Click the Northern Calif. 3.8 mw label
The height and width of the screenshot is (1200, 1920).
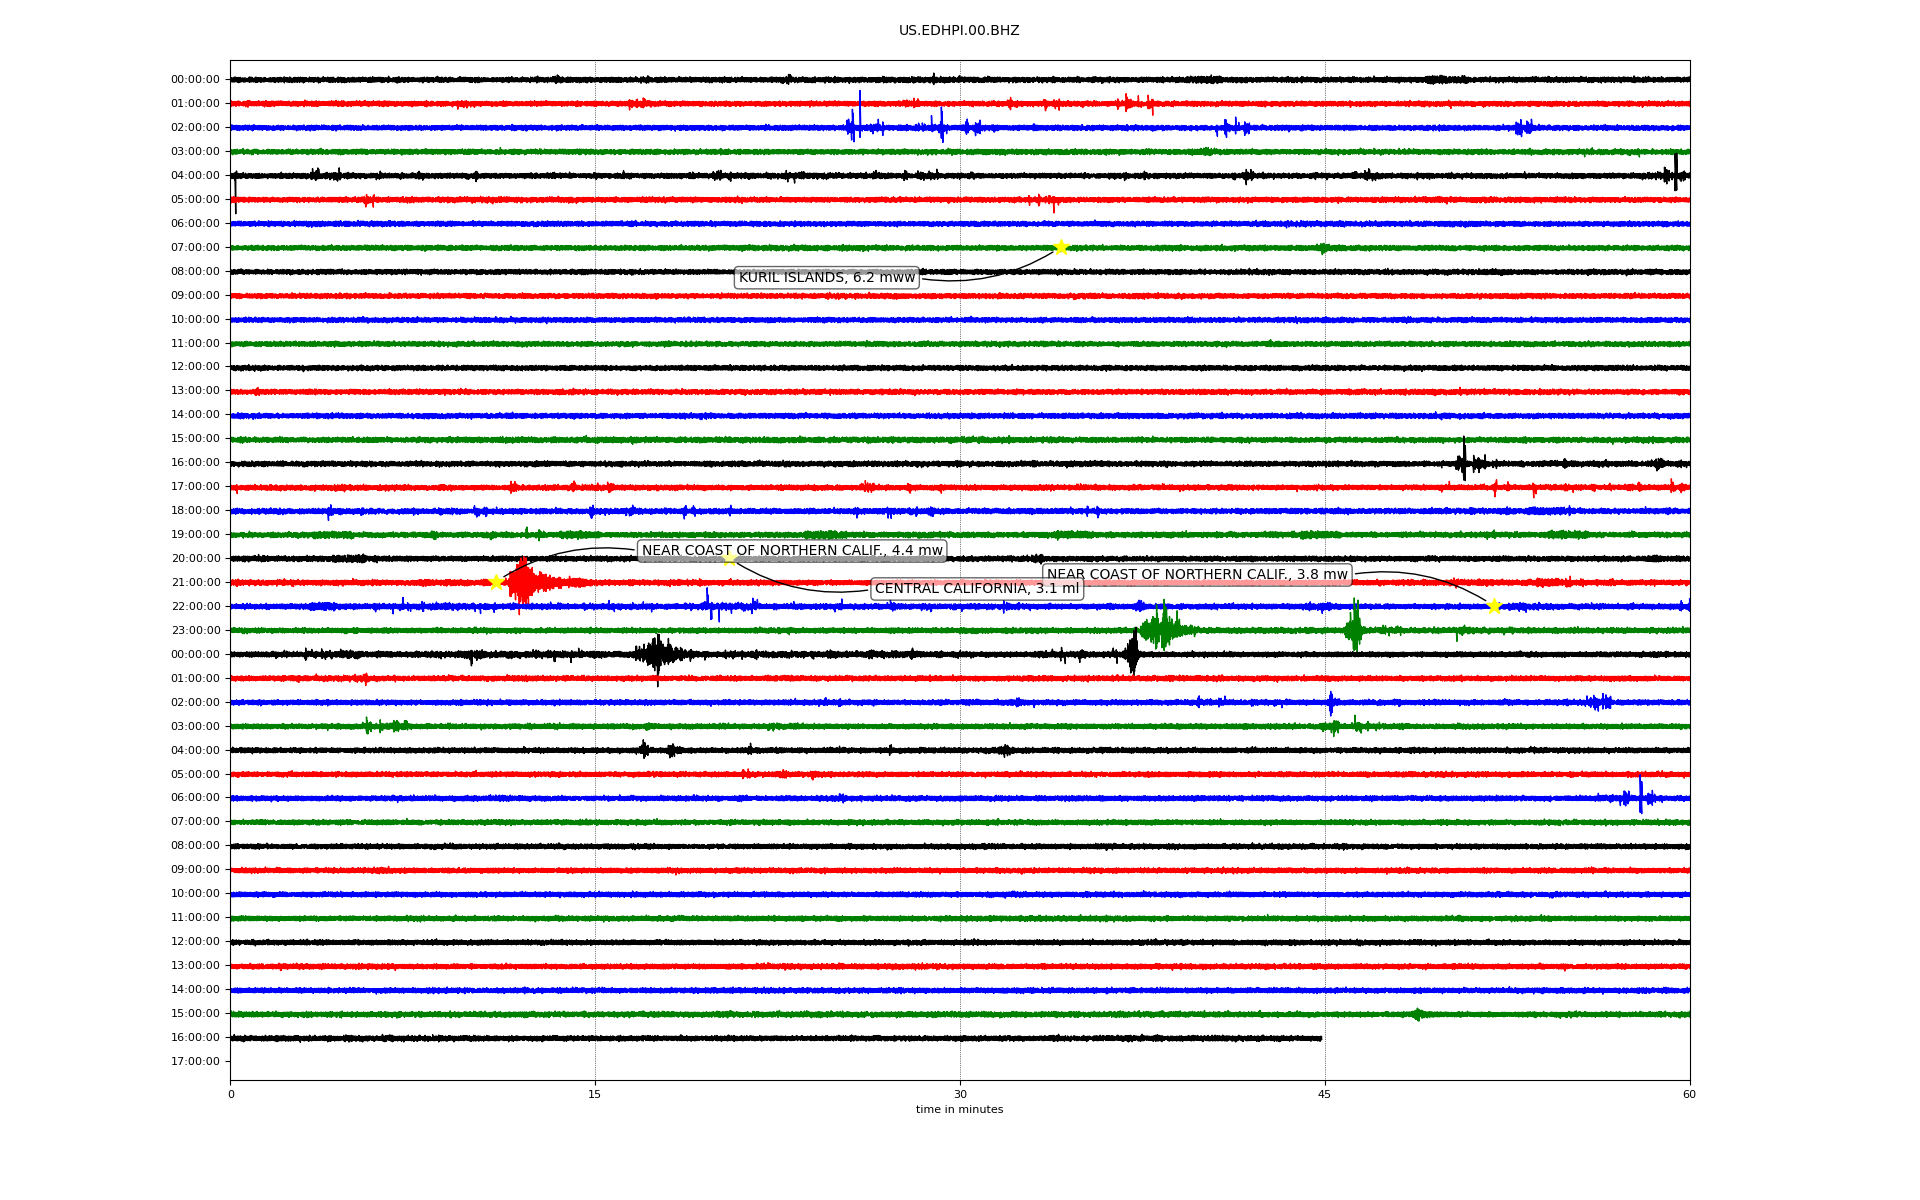[x=1197, y=574]
